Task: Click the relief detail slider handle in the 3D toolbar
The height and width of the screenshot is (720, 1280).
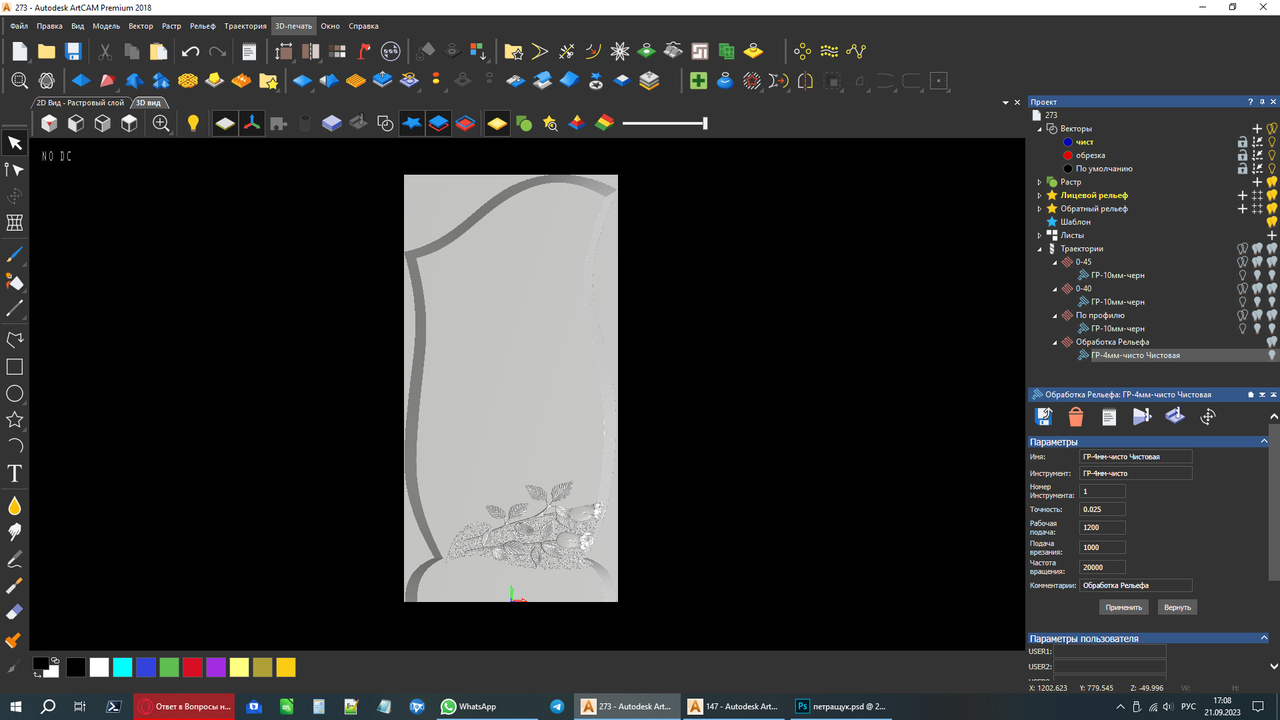Action: coord(705,123)
